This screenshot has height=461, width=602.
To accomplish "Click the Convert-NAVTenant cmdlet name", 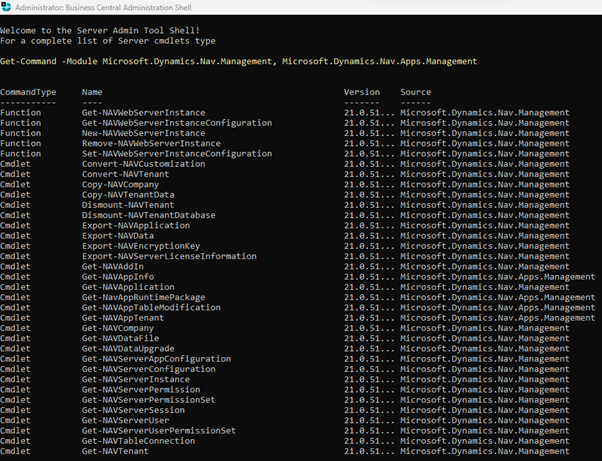I will 123,174.
